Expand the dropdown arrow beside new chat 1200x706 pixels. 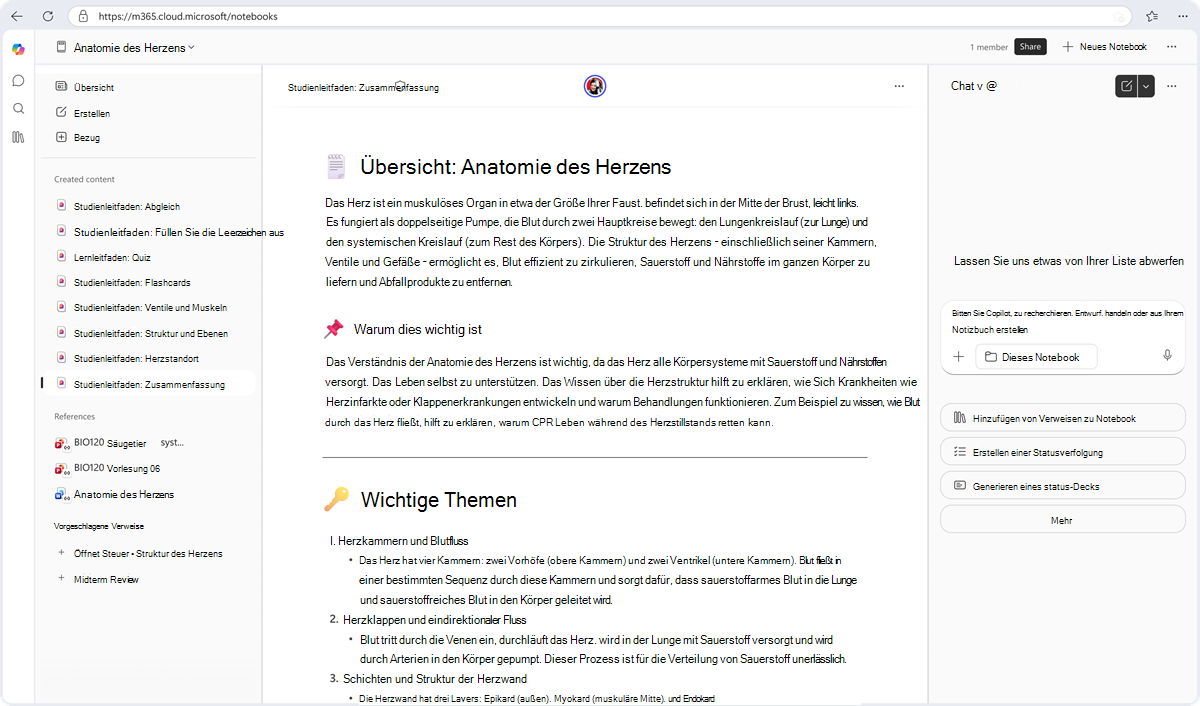tap(1146, 86)
